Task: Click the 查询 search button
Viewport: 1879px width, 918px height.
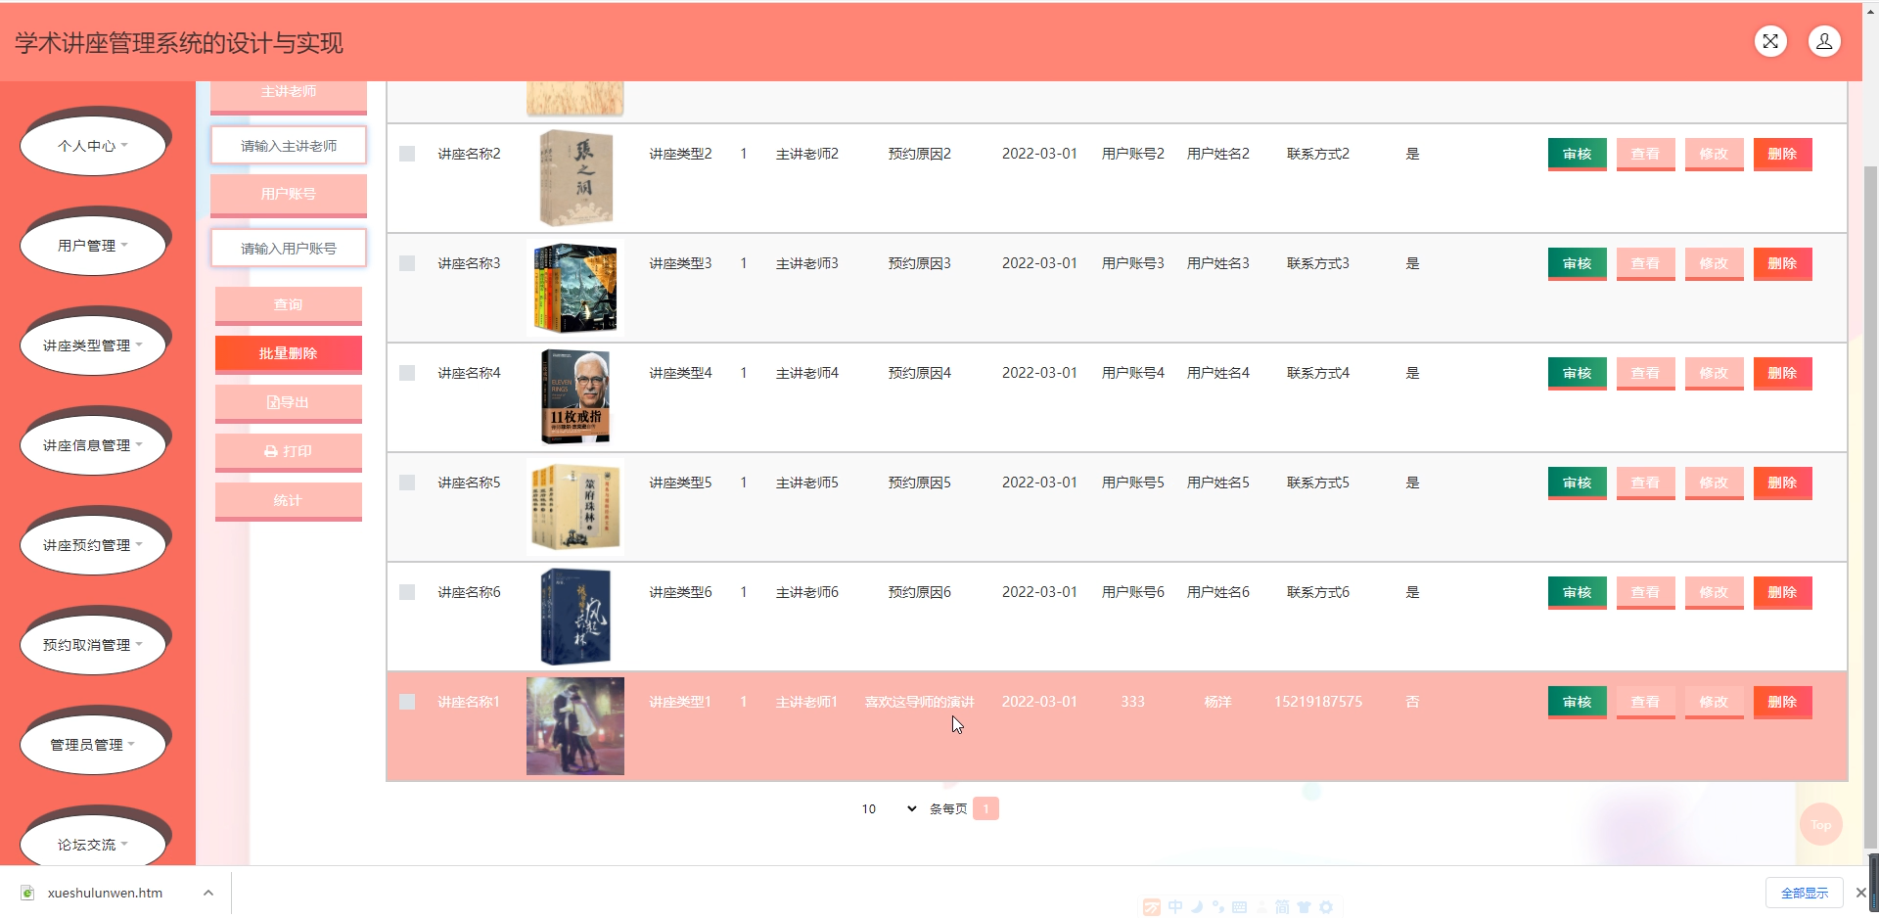Action: 288,305
